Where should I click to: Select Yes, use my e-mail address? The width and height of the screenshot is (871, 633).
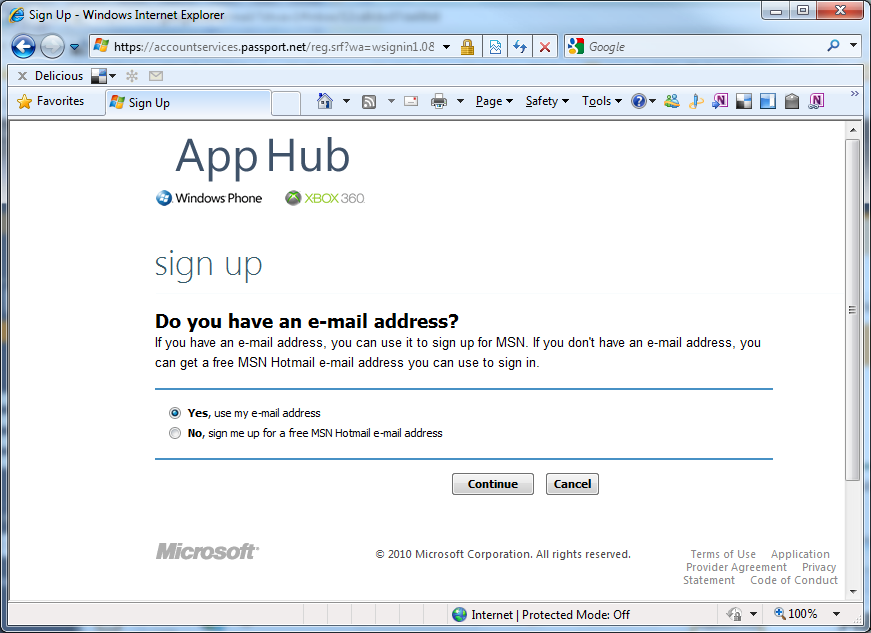point(175,413)
